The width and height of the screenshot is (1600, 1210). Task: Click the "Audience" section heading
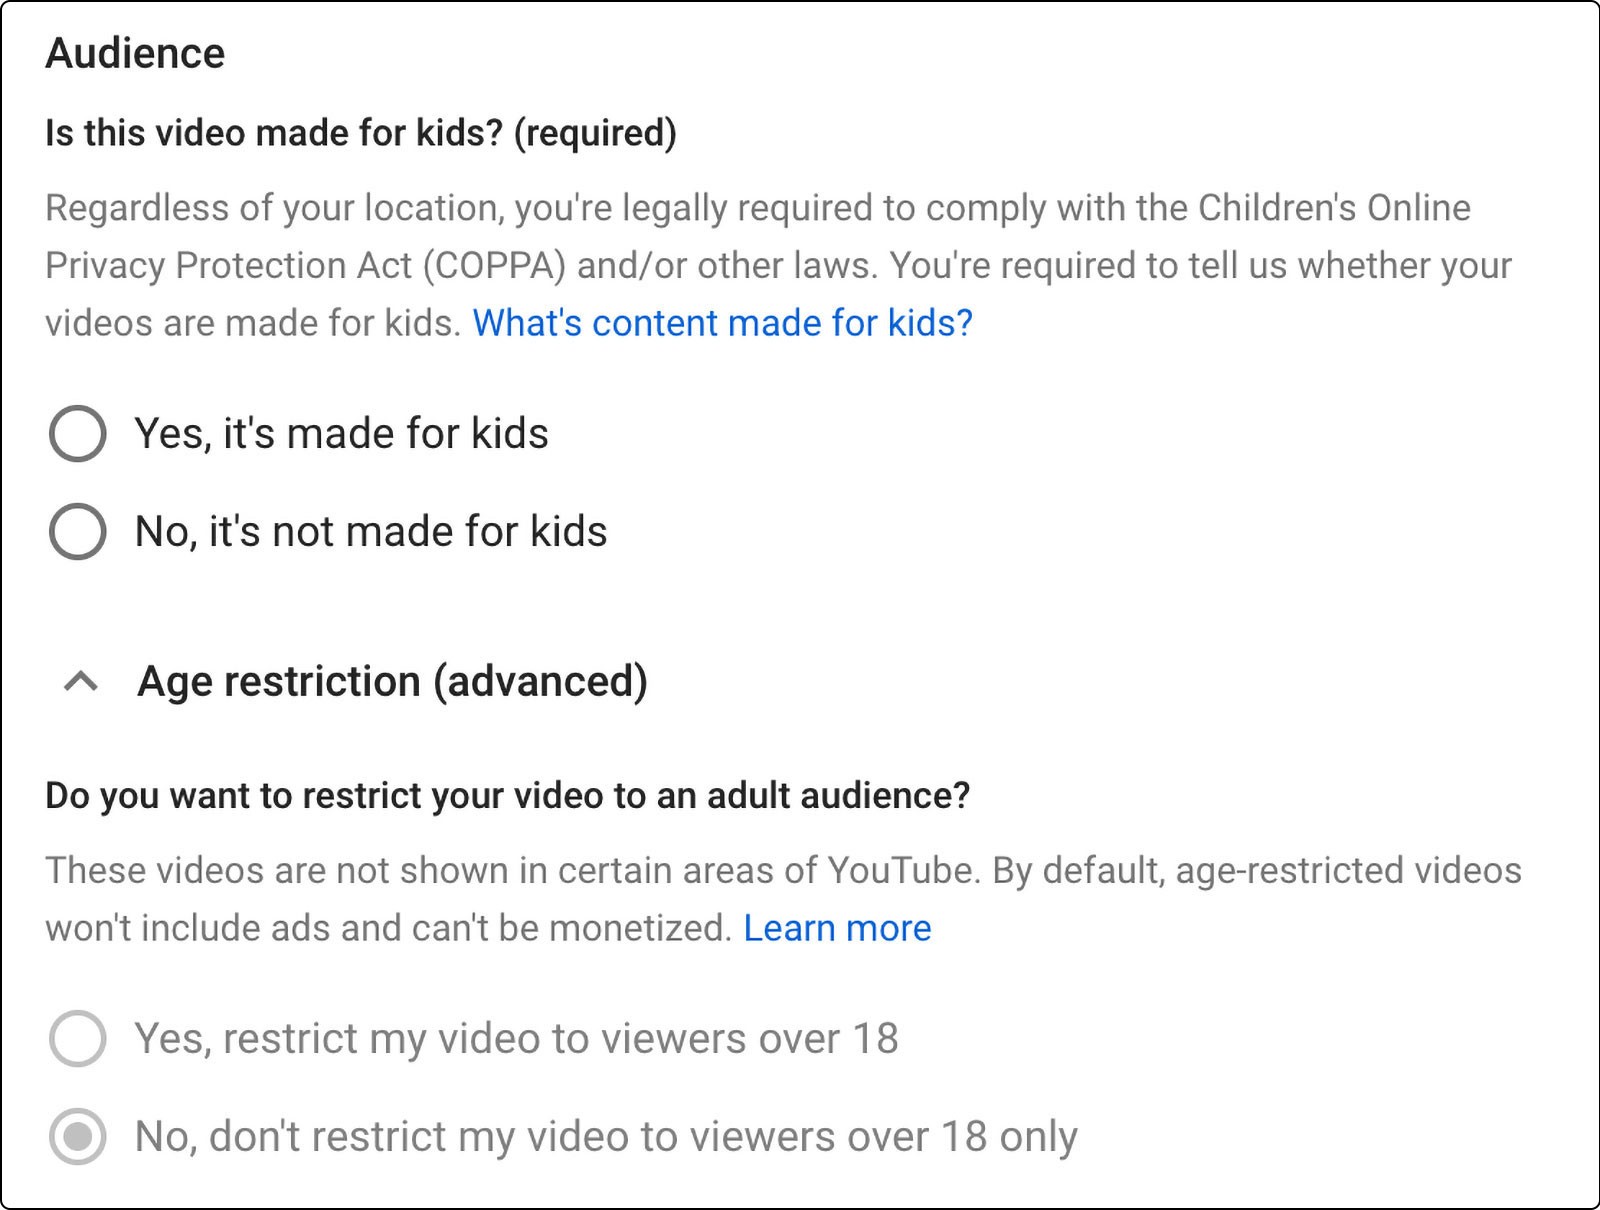point(135,54)
